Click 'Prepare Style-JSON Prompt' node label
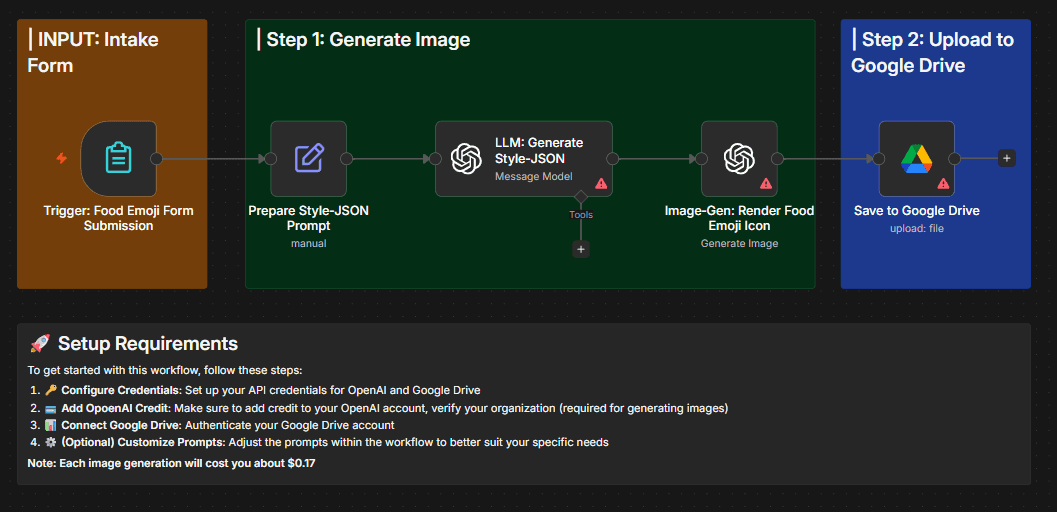The image size is (1057, 512). [x=309, y=218]
